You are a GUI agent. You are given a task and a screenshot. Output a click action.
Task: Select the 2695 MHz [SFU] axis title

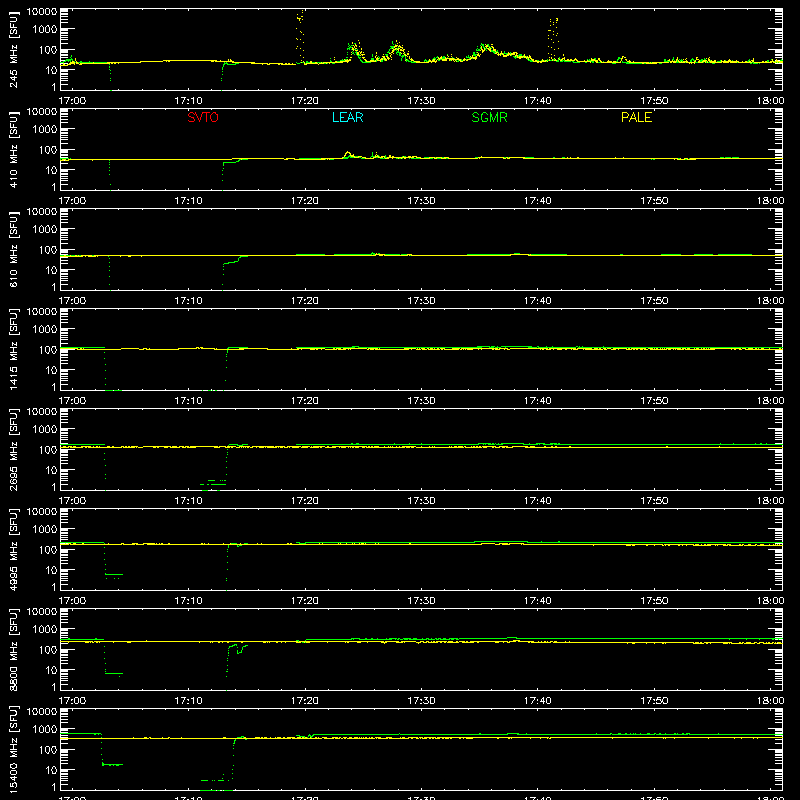pos(14,449)
